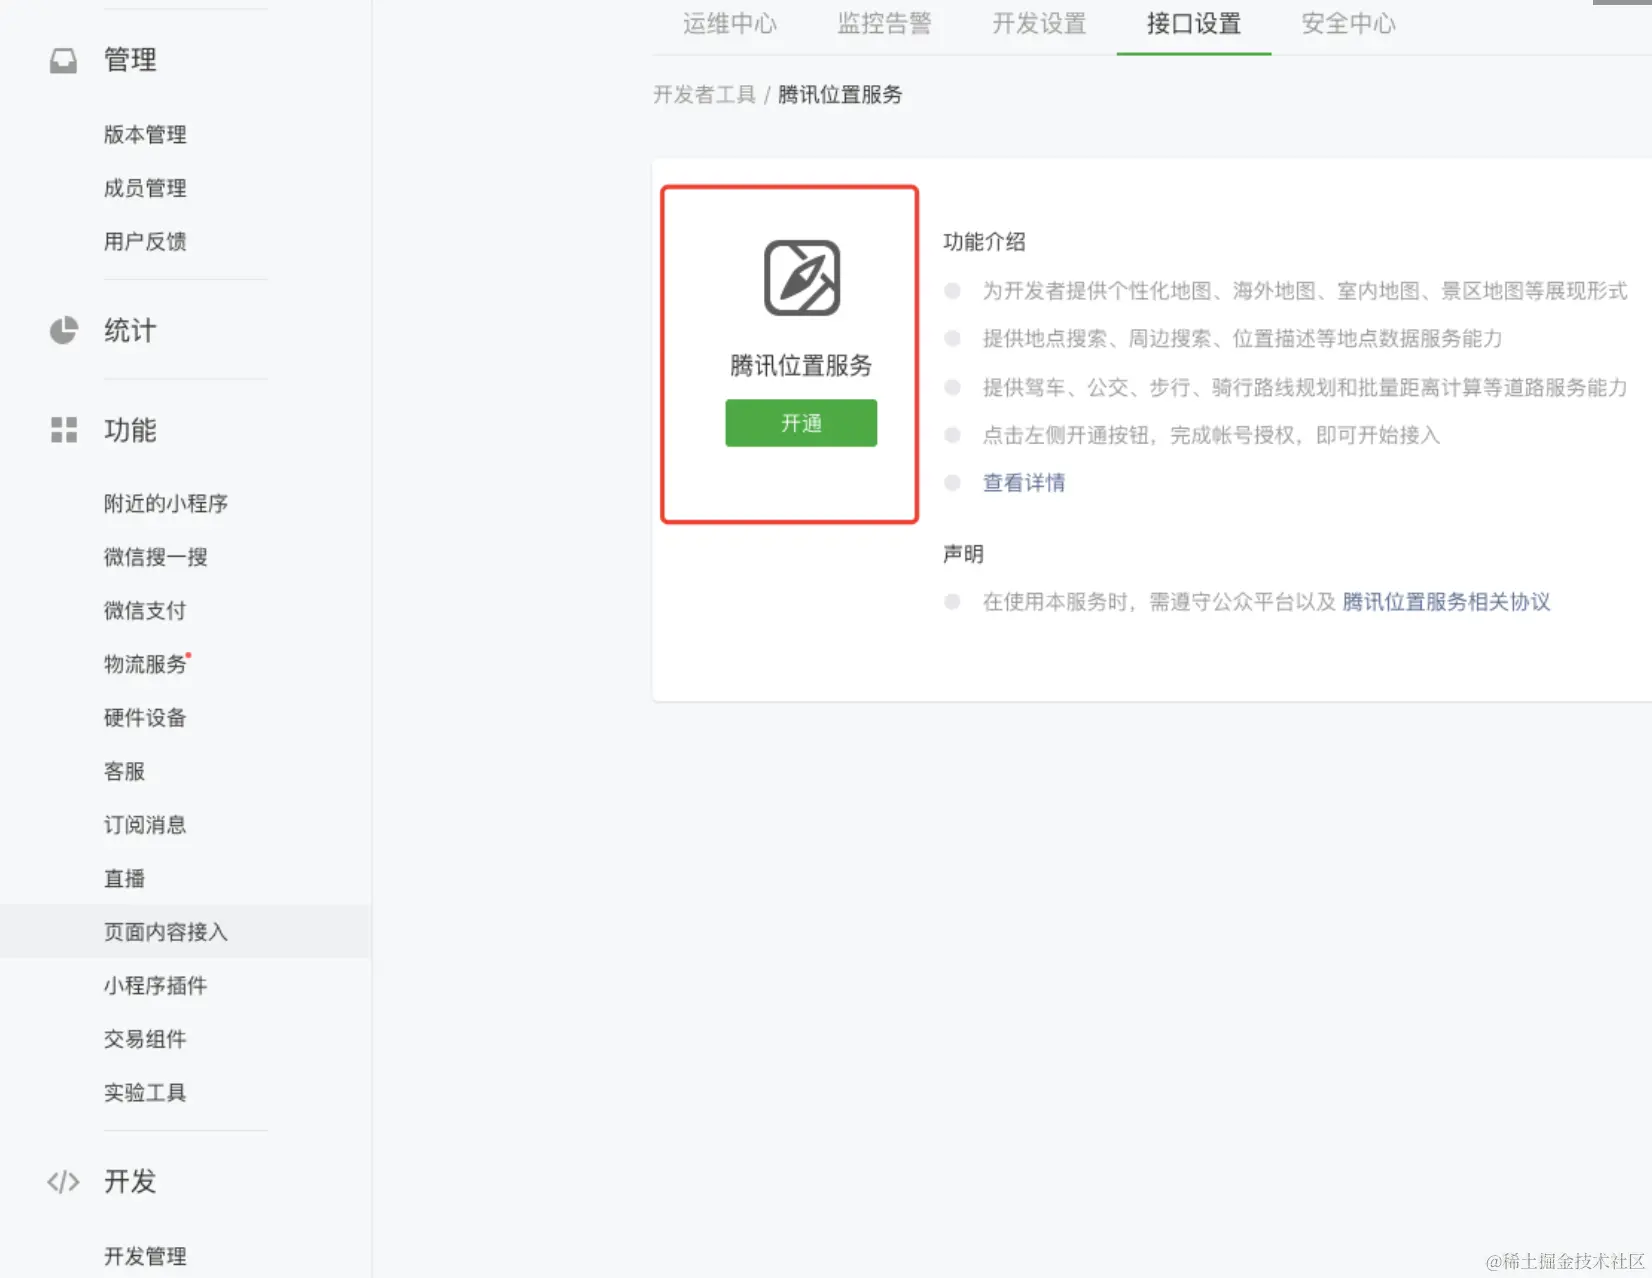Select the 开发设置 tab
The image size is (1652, 1278).
click(1039, 24)
